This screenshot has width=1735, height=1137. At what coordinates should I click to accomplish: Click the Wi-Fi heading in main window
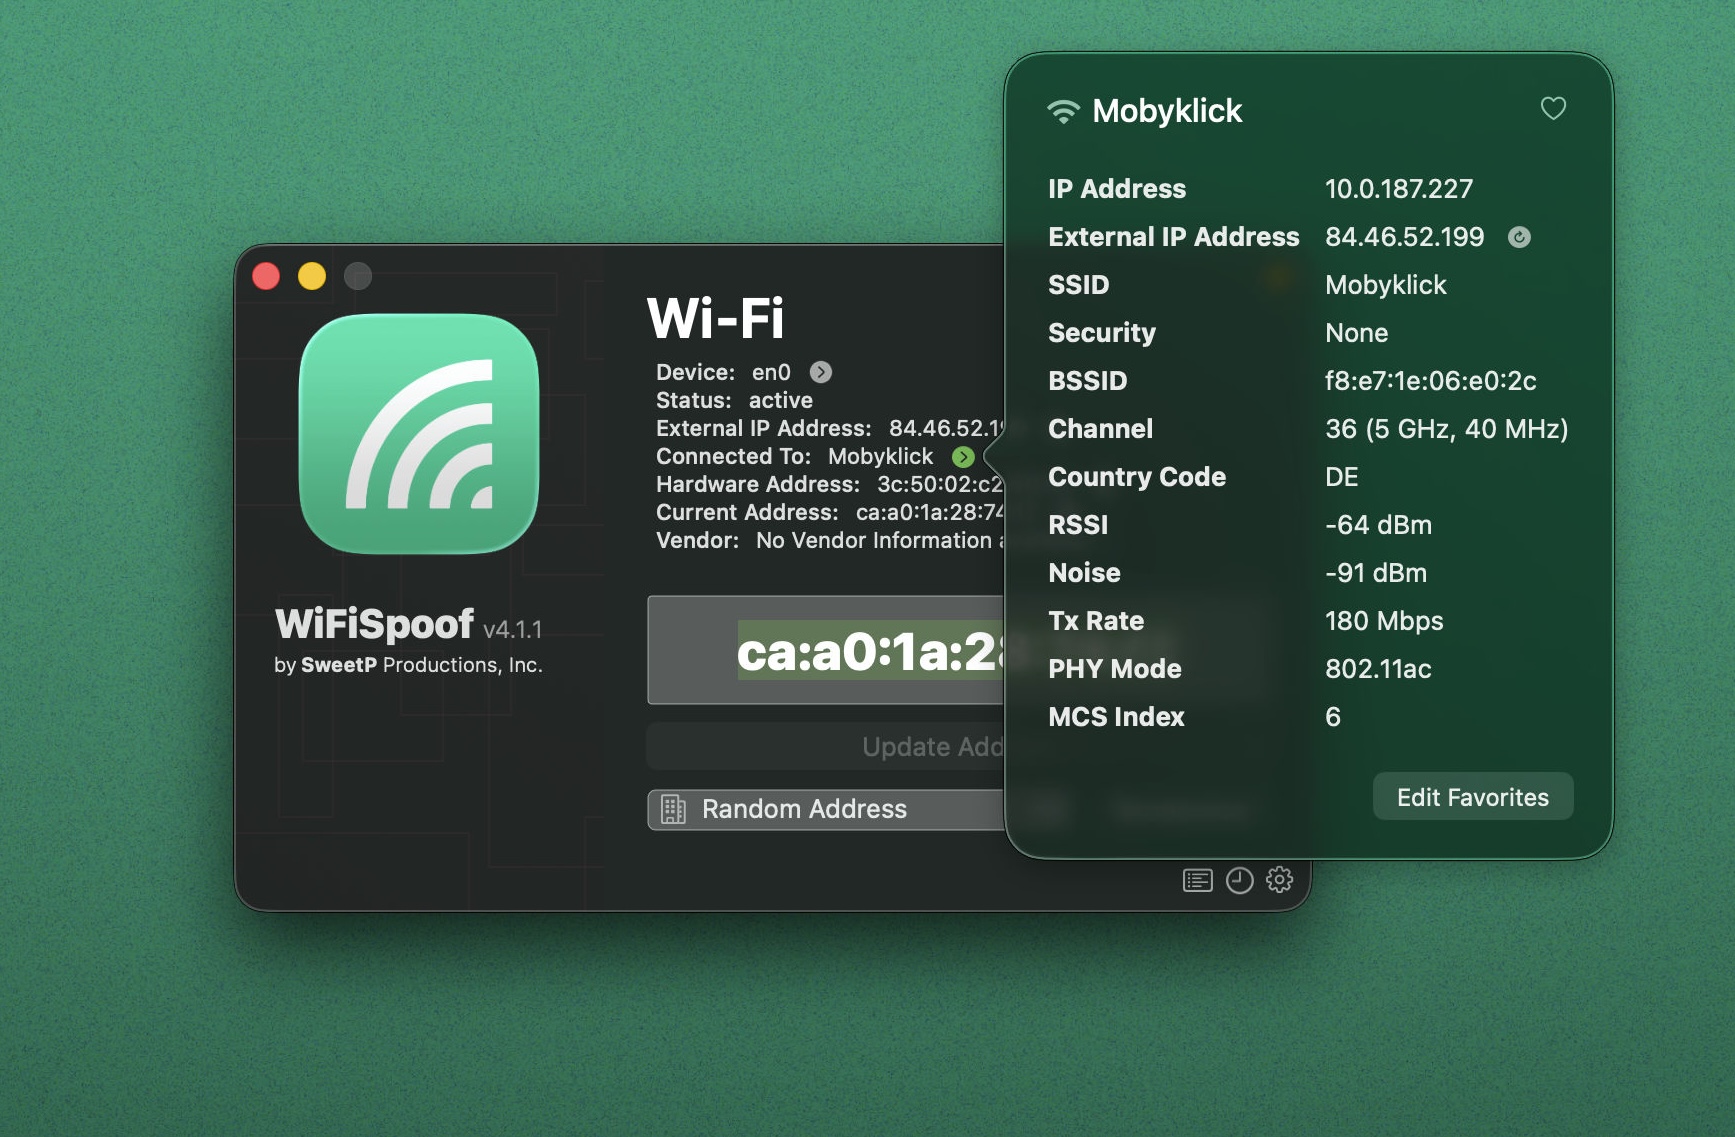pyautogui.click(x=715, y=319)
